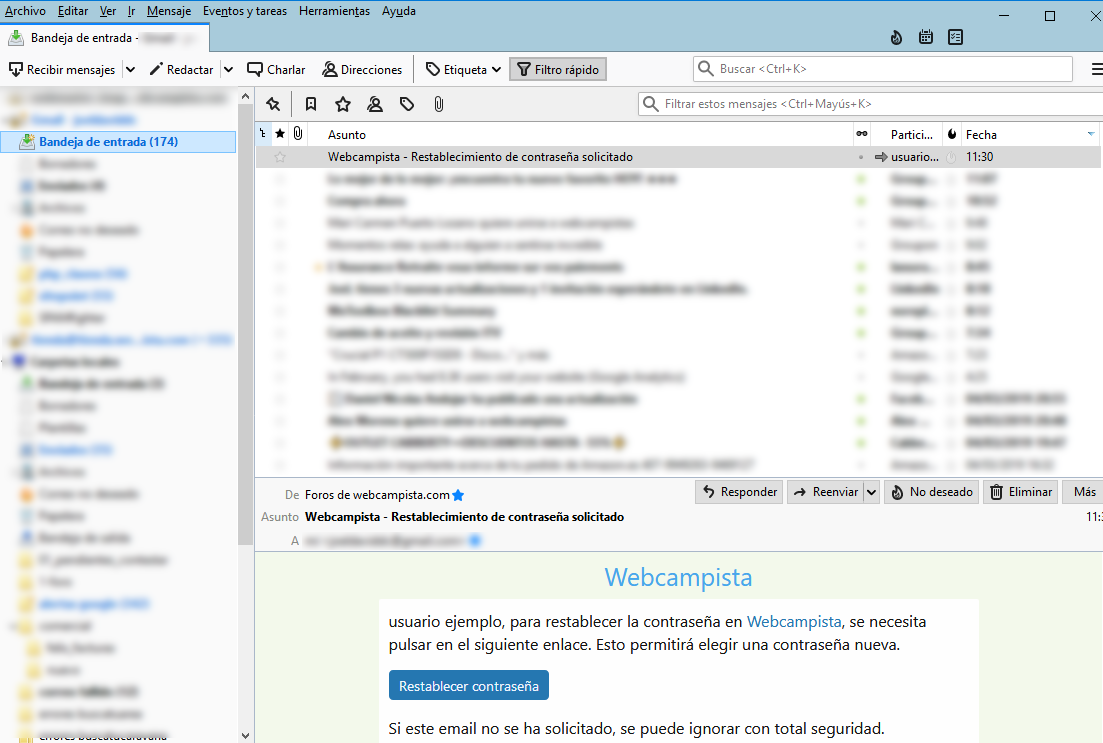
Task: Toggle tagged messages filter icon
Action: [407, 104]
